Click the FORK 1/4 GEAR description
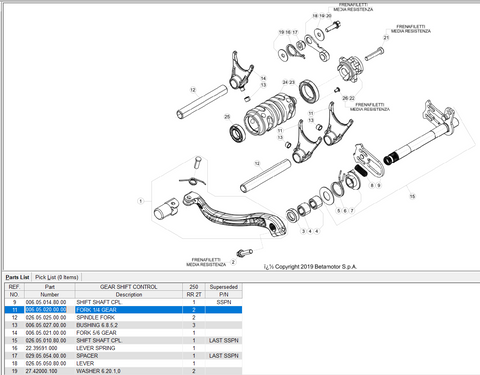The image size is (480, 375). [96, 310]
